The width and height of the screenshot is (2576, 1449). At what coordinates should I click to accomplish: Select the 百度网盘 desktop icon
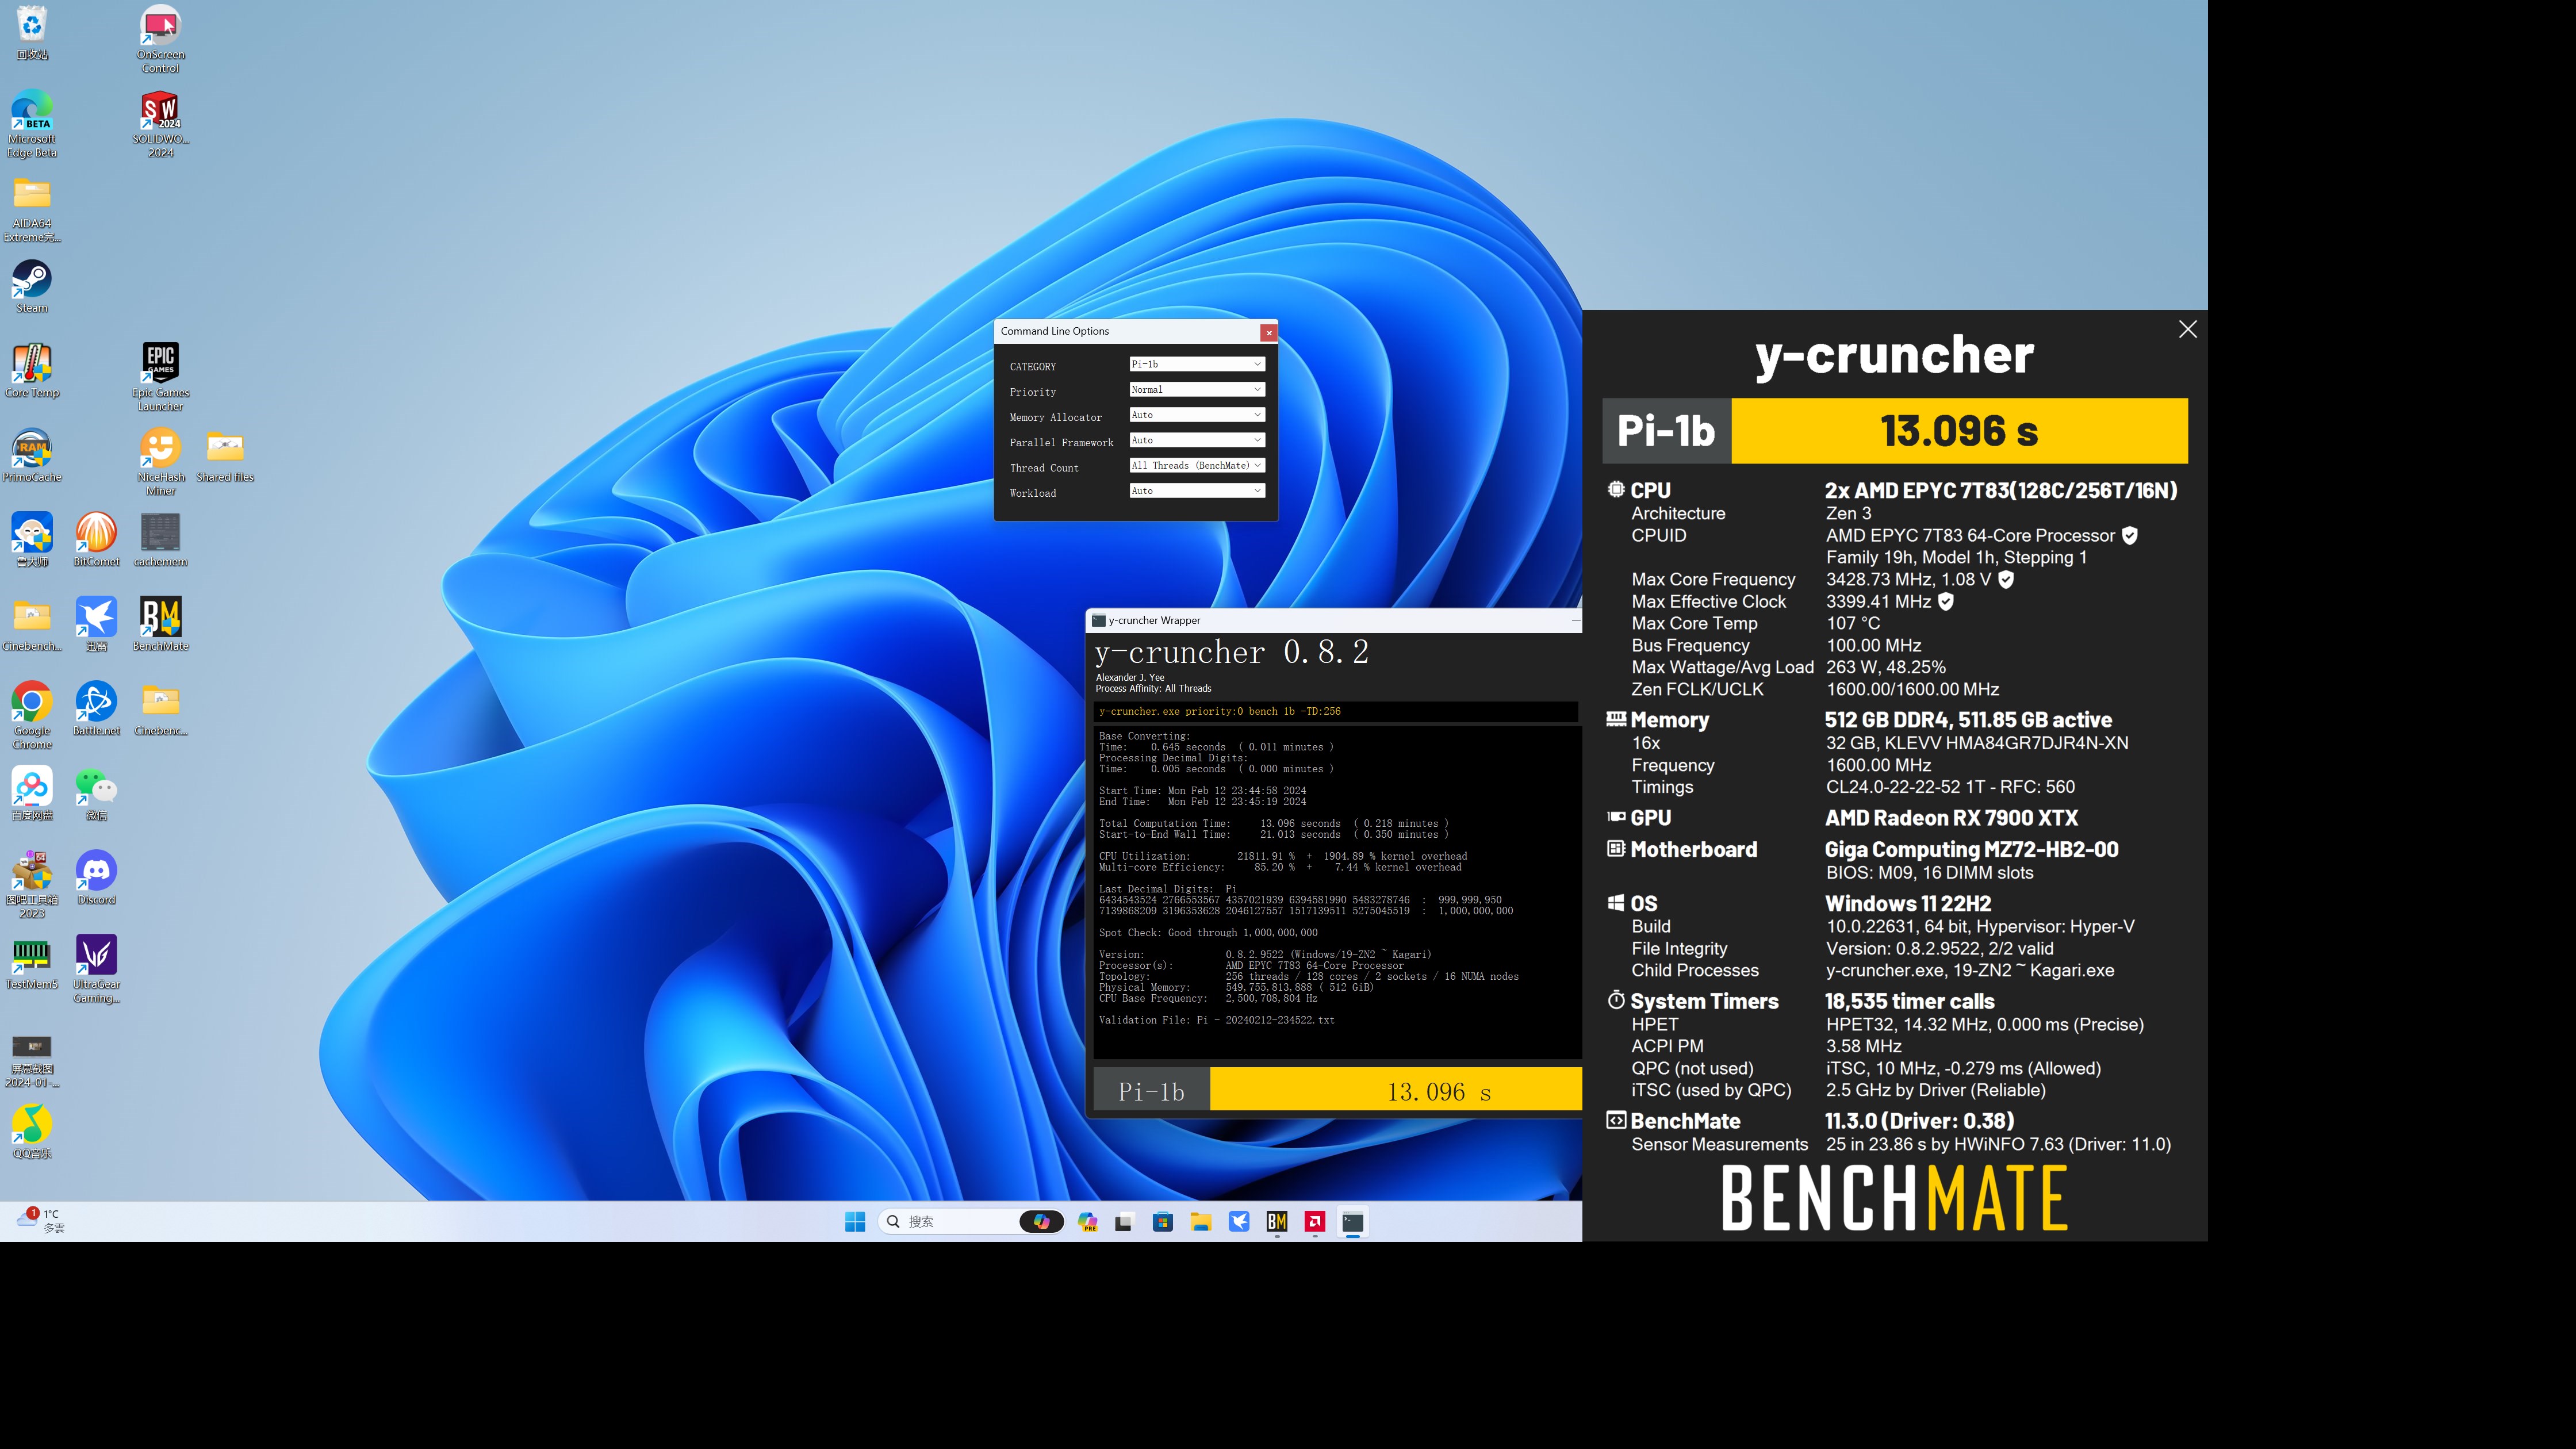(32, 794)
